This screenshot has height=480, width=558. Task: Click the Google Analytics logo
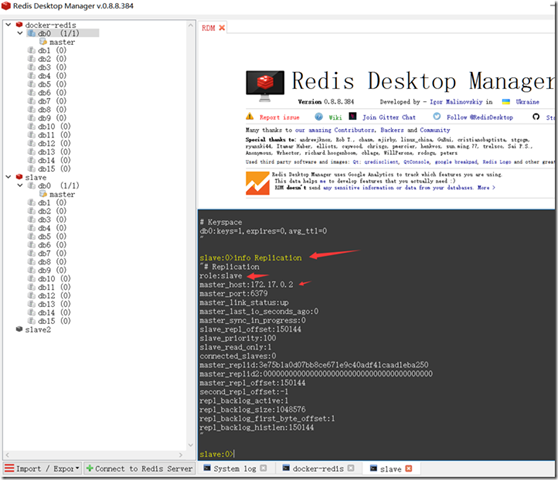pyautogui.click(x=258, y=183)
